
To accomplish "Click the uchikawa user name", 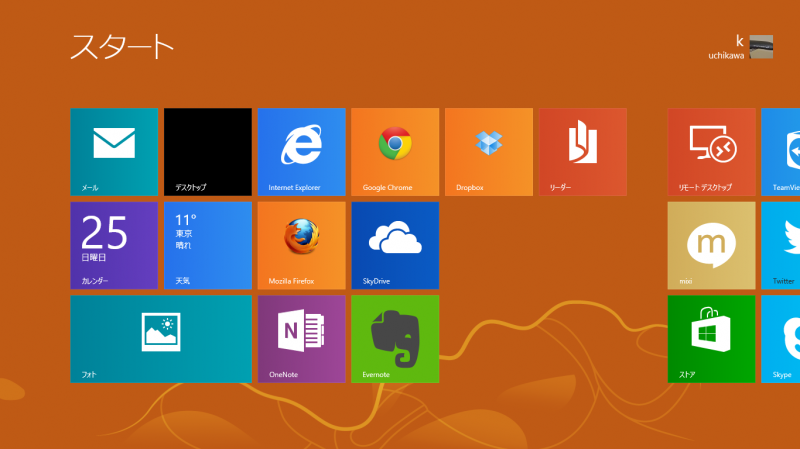I will click(x=726, y=56).
